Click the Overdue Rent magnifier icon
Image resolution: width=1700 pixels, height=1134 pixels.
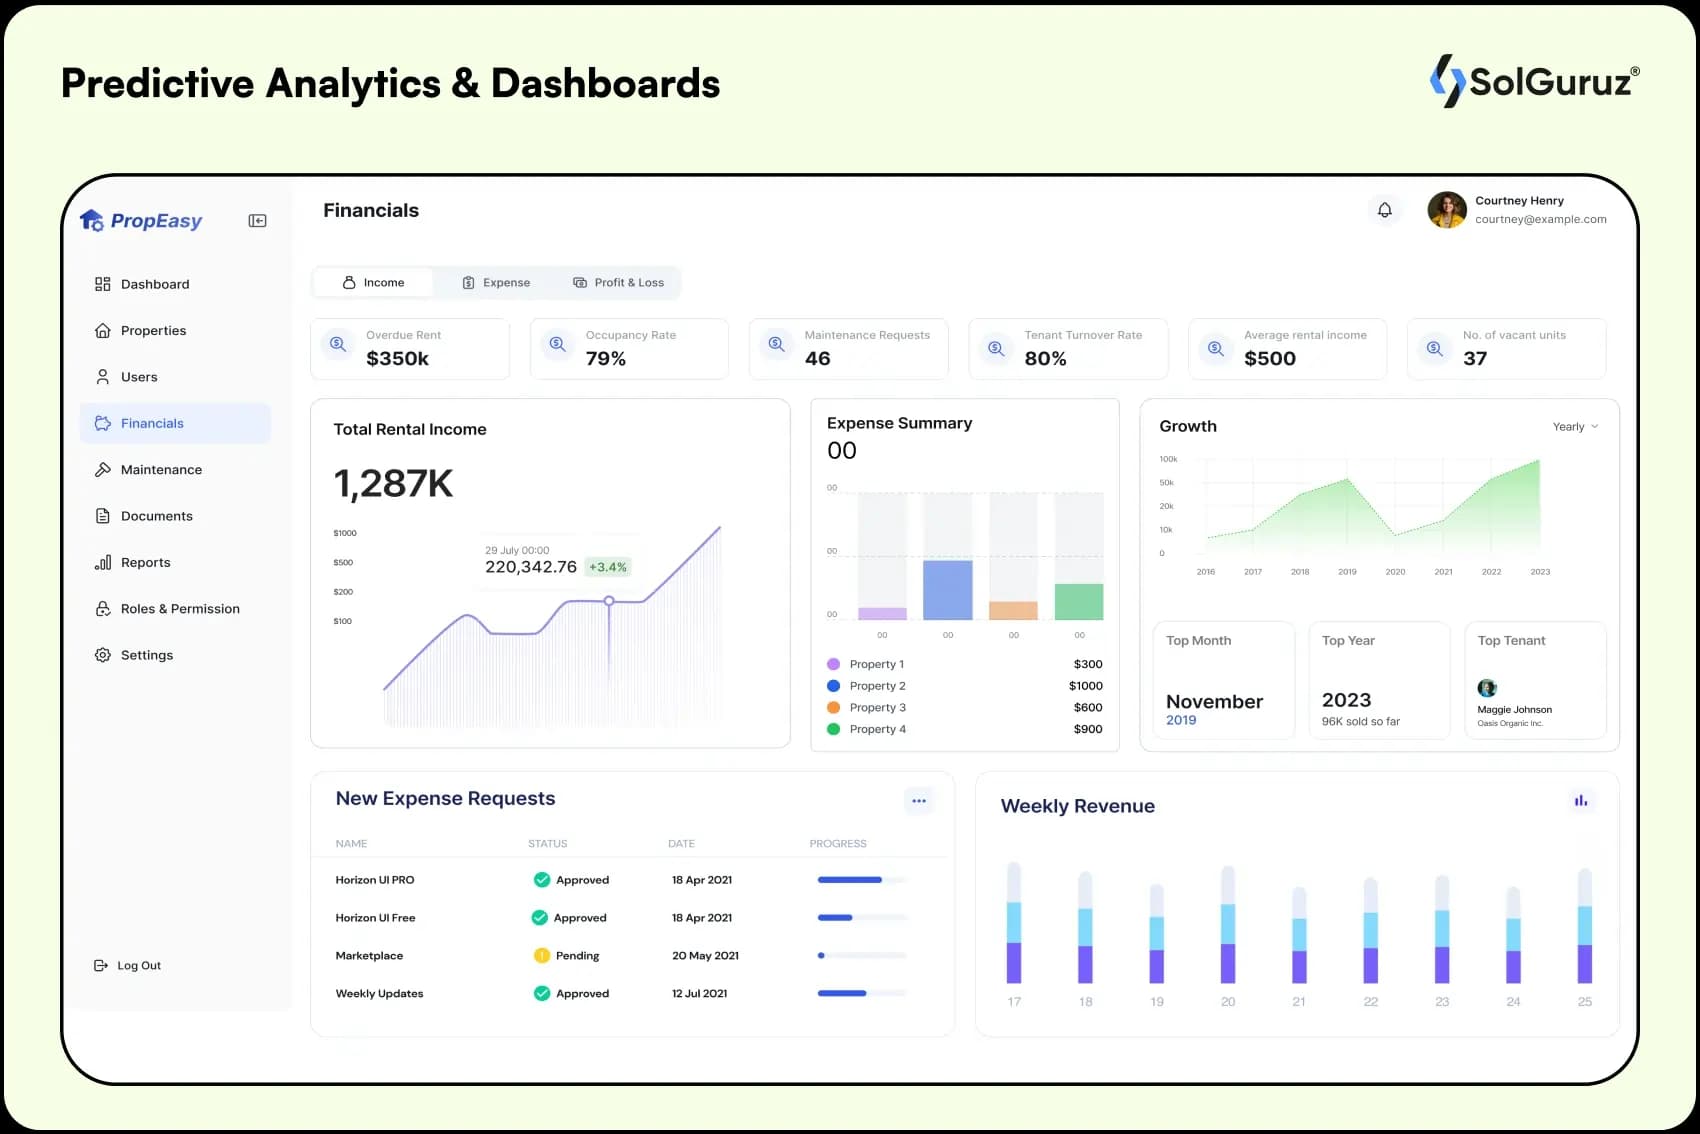click(338, 345)
